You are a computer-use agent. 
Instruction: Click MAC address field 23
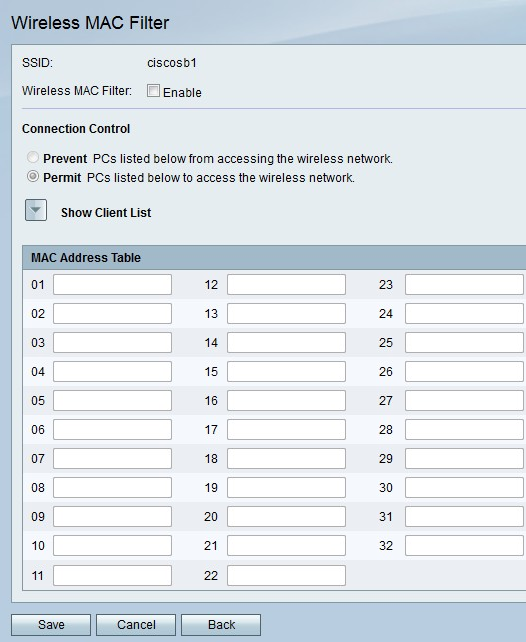464,285
